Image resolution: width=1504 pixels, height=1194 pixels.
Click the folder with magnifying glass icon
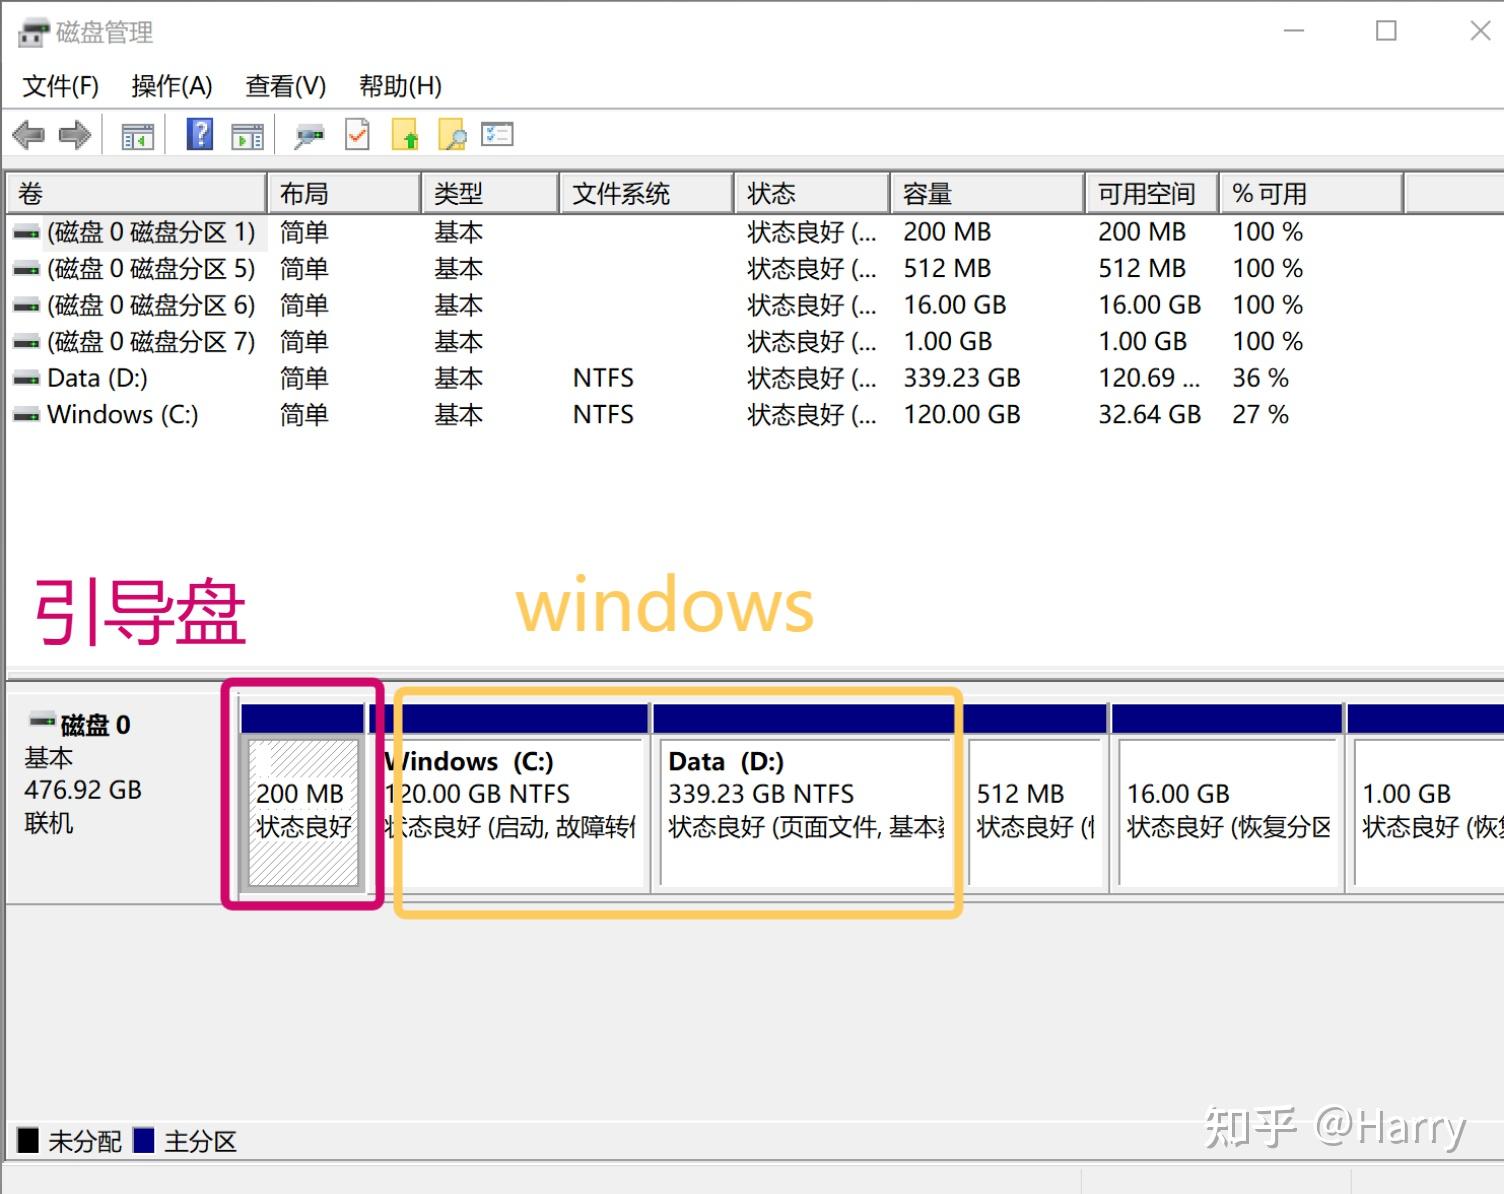tap(453, 135)
